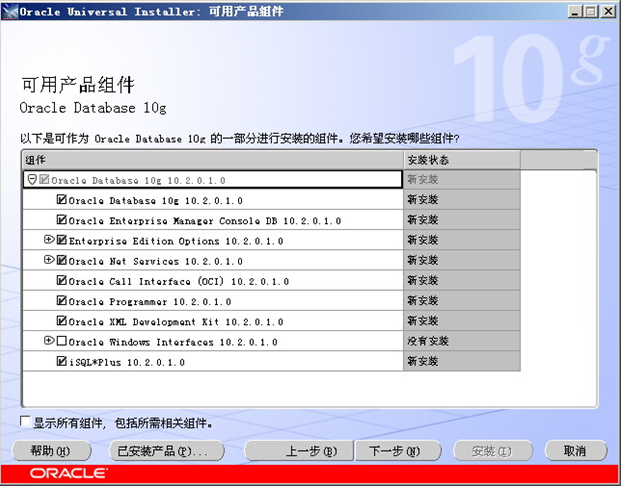
Task: Expand Enterprise Edition Options node
Action: tap(49, 240)
